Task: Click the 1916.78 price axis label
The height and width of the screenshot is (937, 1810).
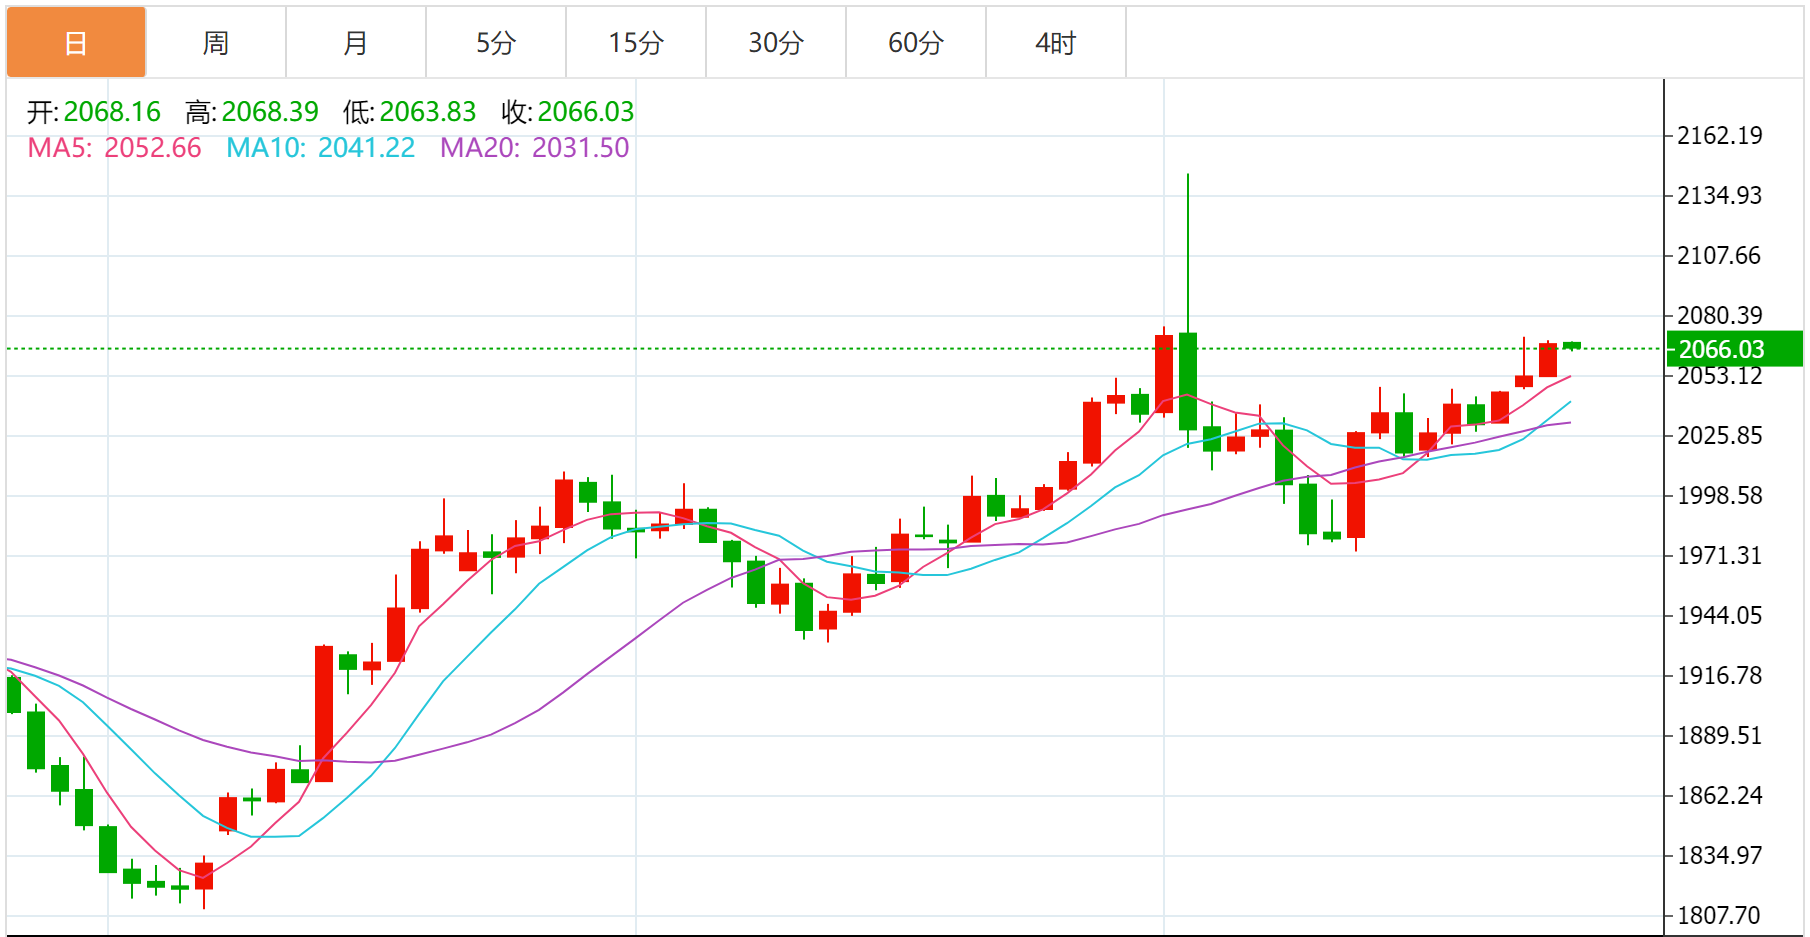Action: click(1720, 676)
